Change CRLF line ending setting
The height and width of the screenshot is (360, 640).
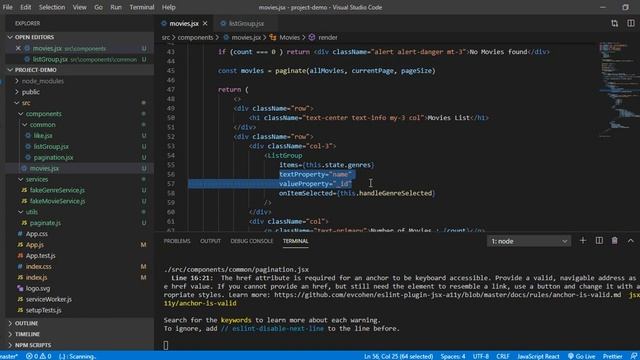pos(503,356)
